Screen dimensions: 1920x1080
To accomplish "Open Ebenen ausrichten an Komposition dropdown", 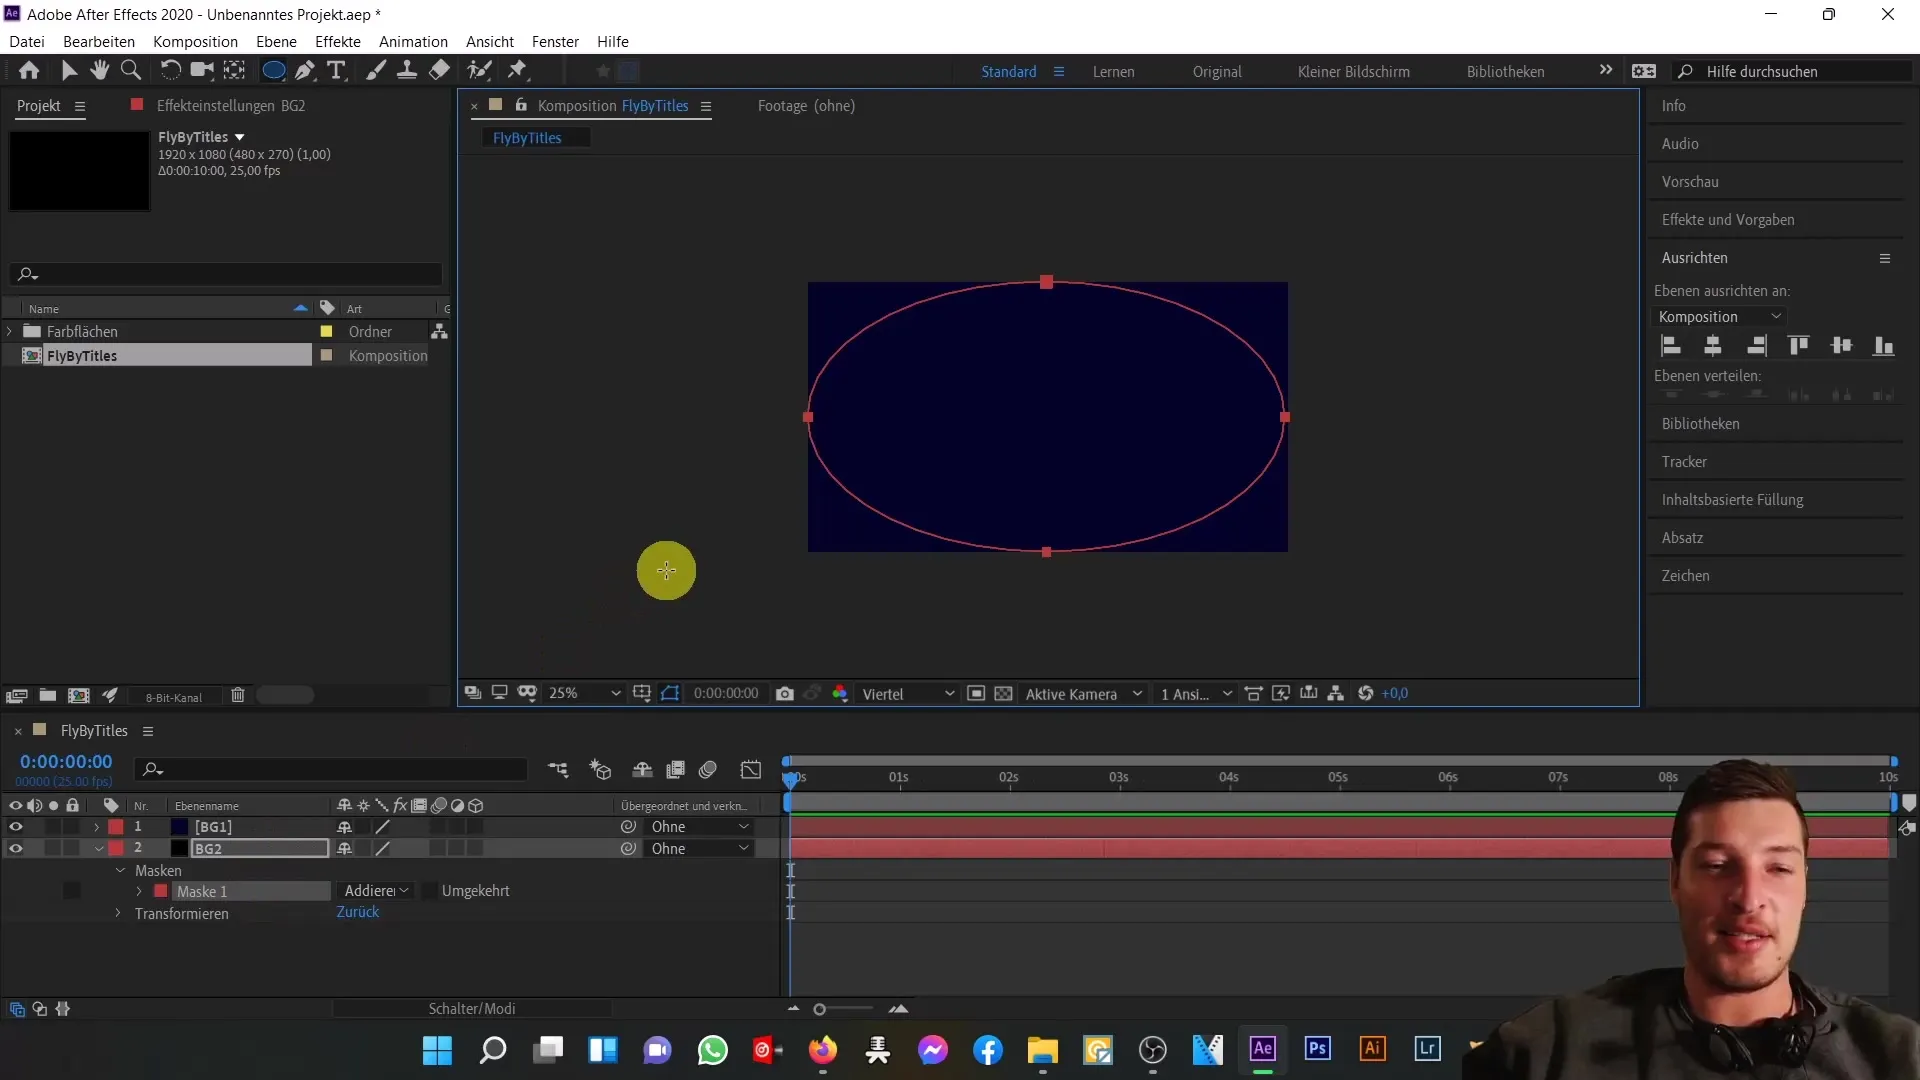I will (1720, 317).
